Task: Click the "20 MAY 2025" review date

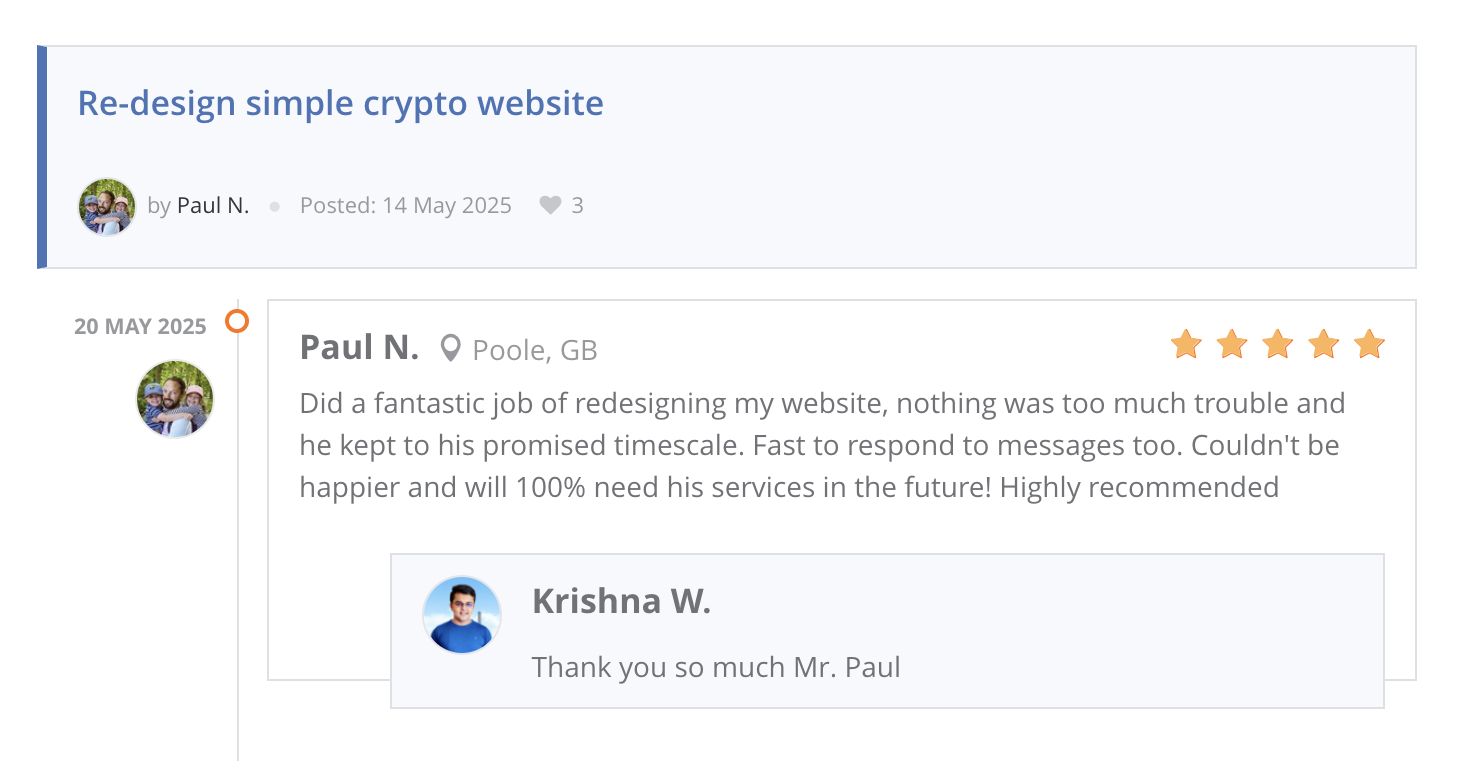Action: [x=140, y=327]
